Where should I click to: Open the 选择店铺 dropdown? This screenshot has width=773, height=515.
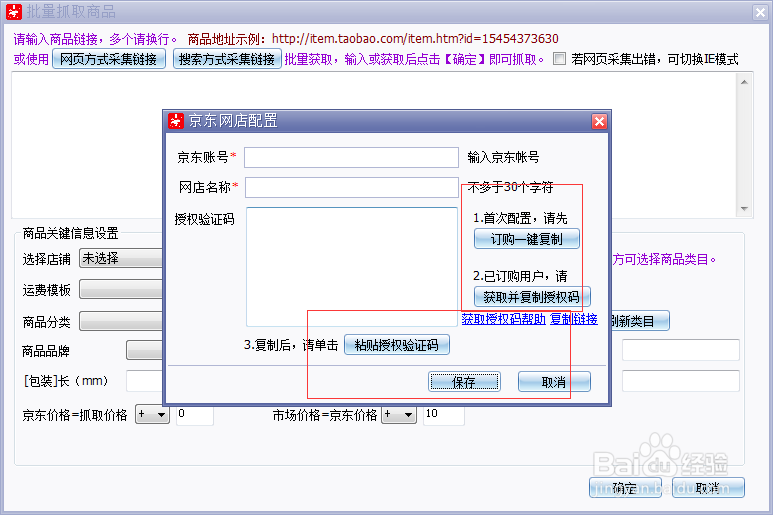pos(121,258)
